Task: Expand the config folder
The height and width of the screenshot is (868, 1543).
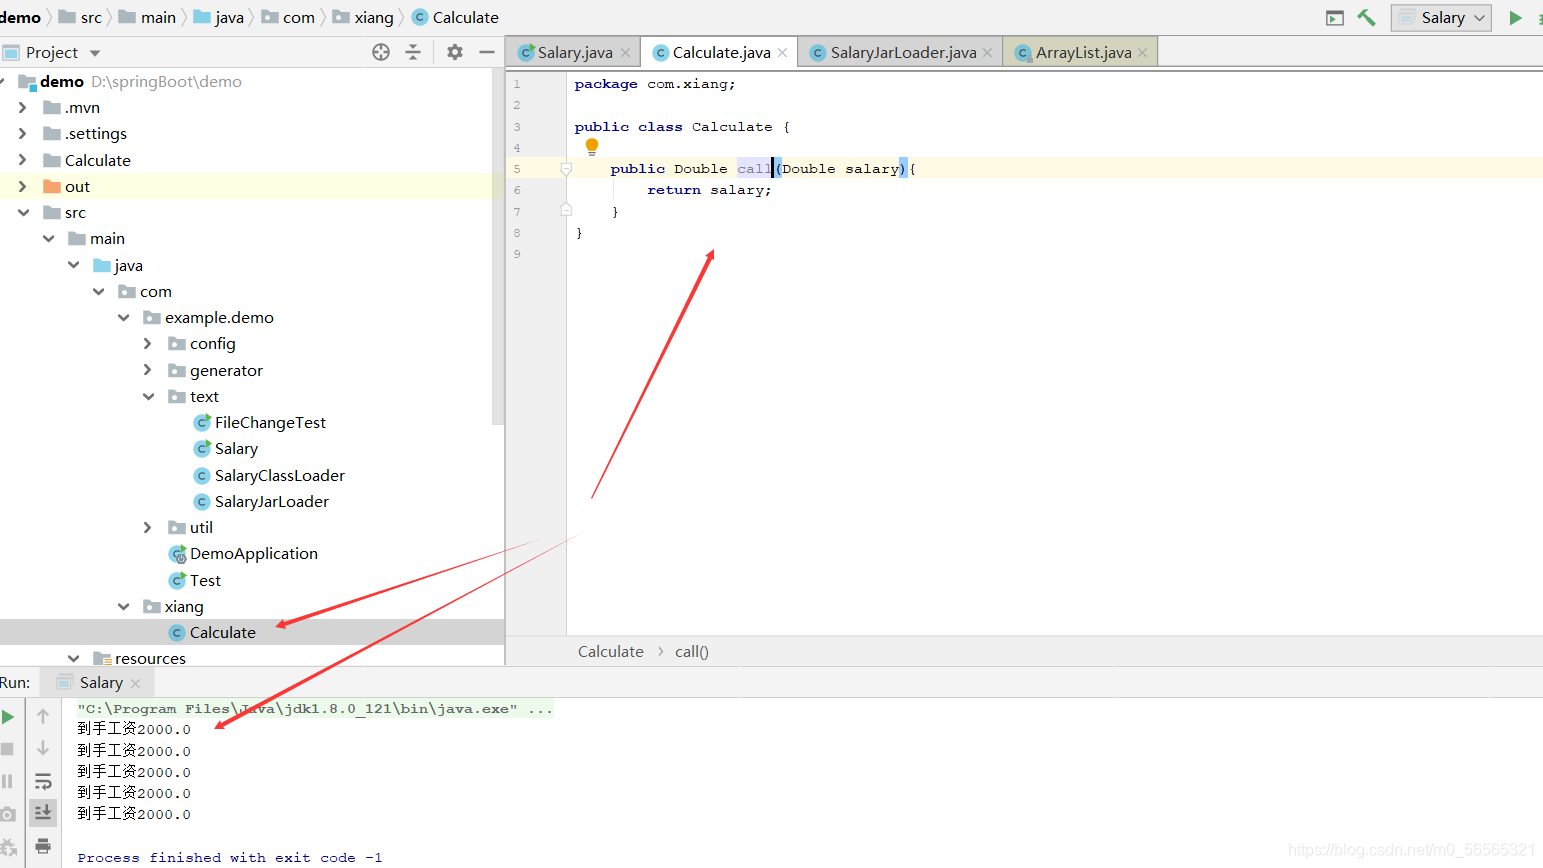Action: tap(148, 343)
